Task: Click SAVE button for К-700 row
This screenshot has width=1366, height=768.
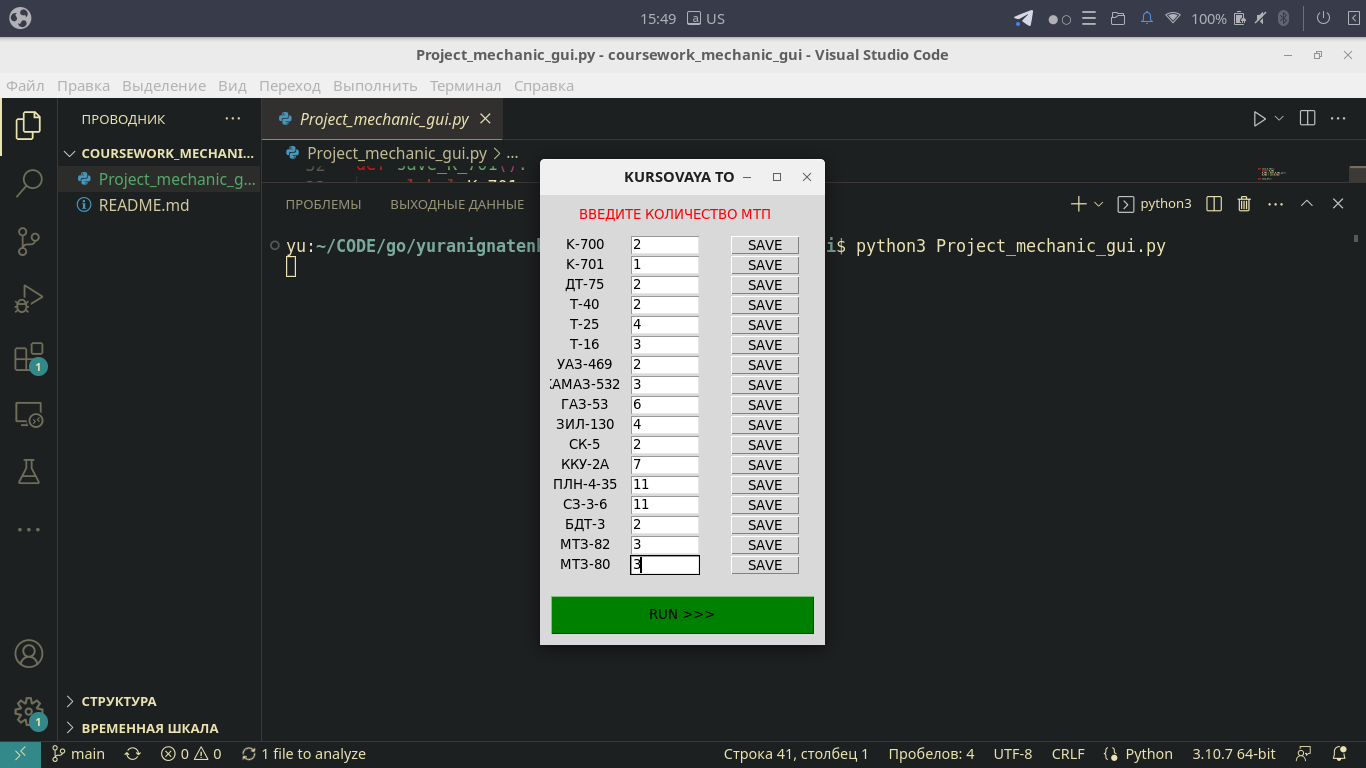Action: click(765, 245)
